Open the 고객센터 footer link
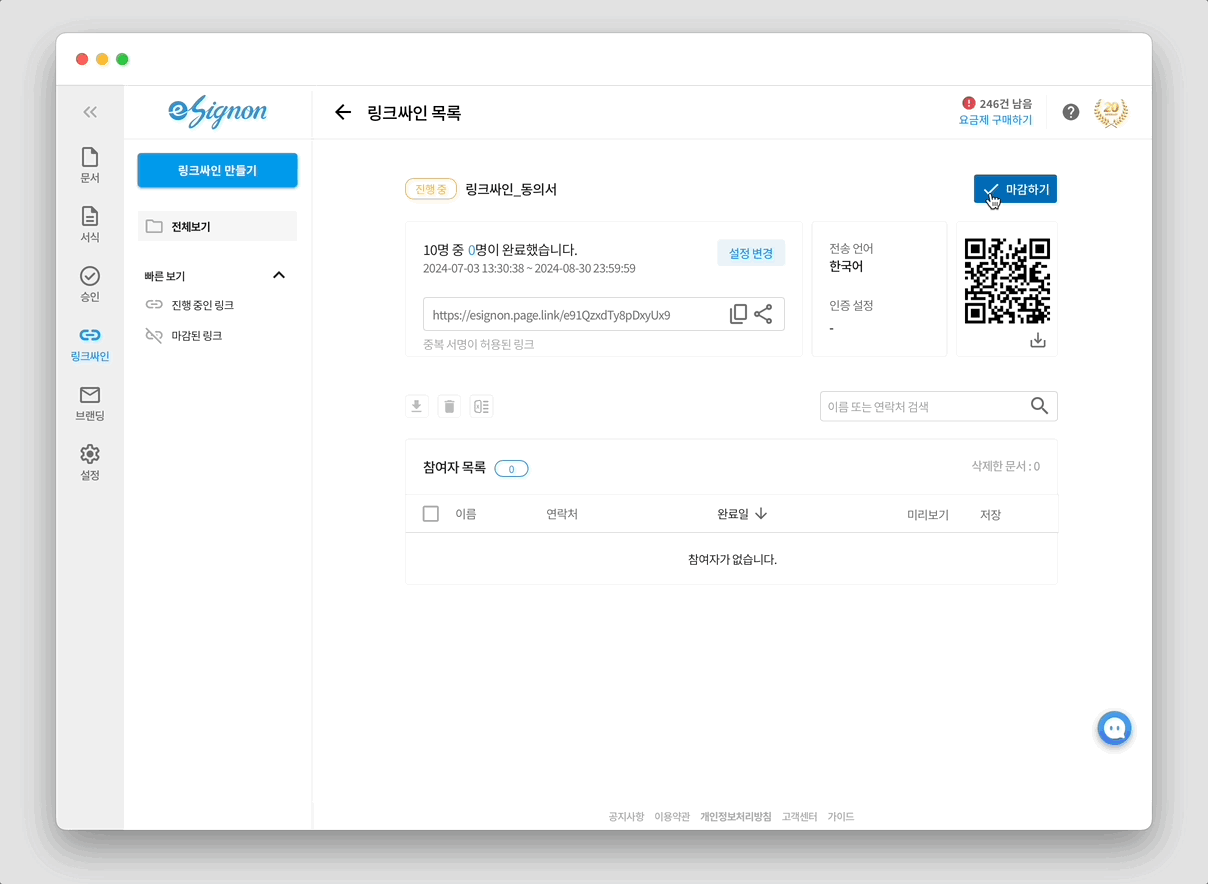The height and width of the screenshot is (884, 1208). click(800, 817)
